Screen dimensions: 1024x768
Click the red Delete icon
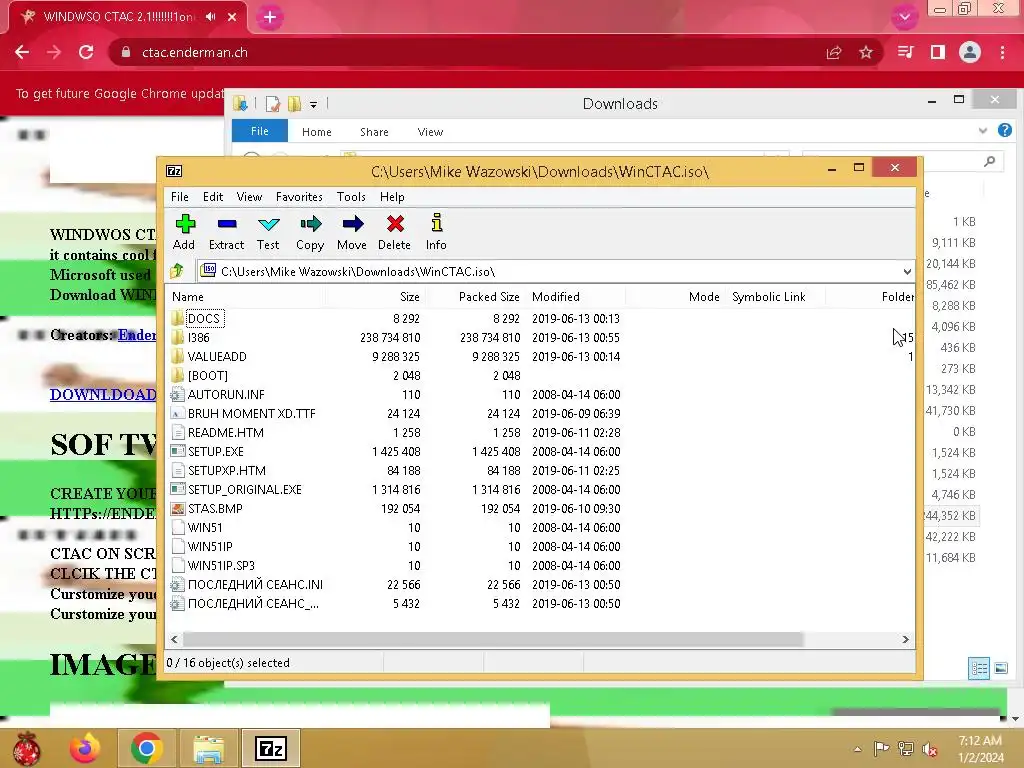394,232
